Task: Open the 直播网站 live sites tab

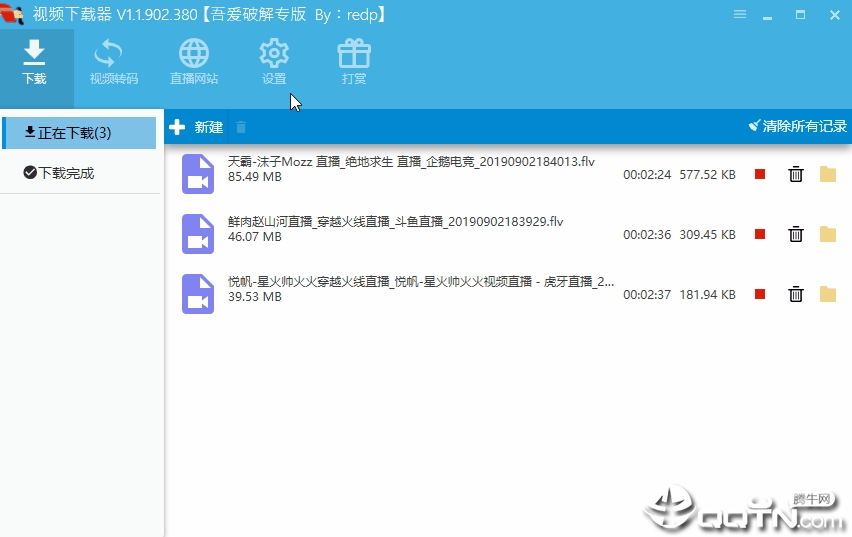Action: click(x=194, y=62)
